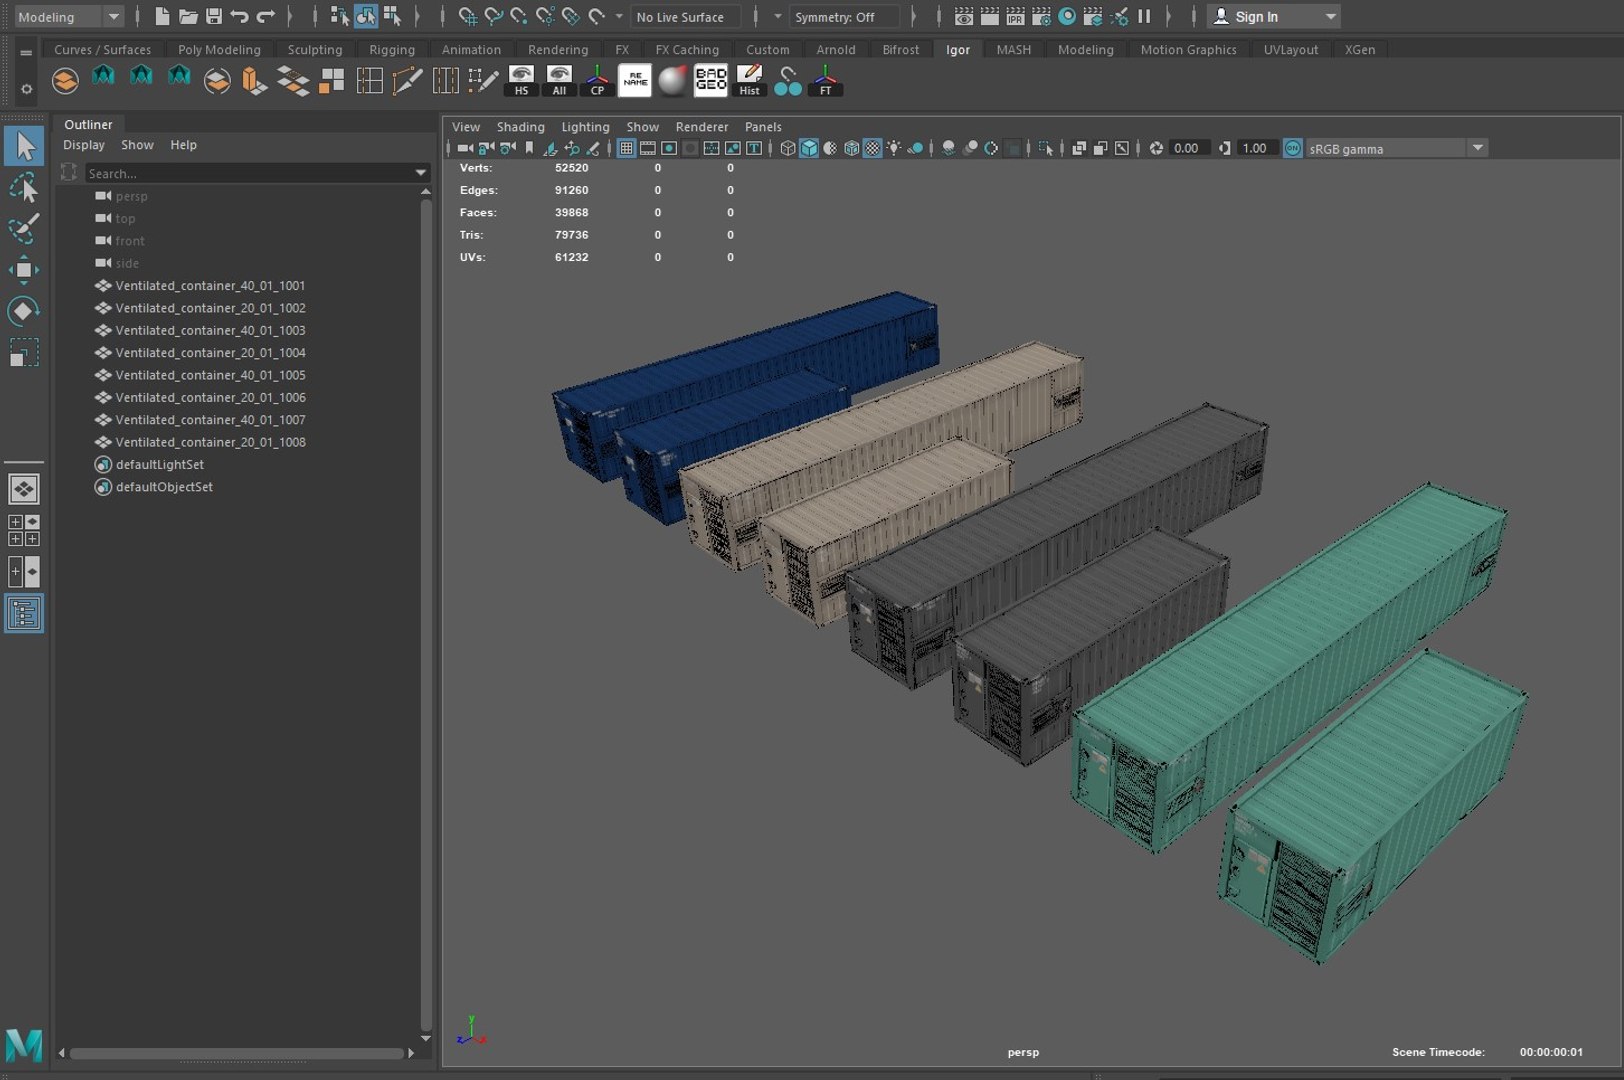
Task: Switch to the Poly Modeling shelf tab
Action: pos(219,49)
